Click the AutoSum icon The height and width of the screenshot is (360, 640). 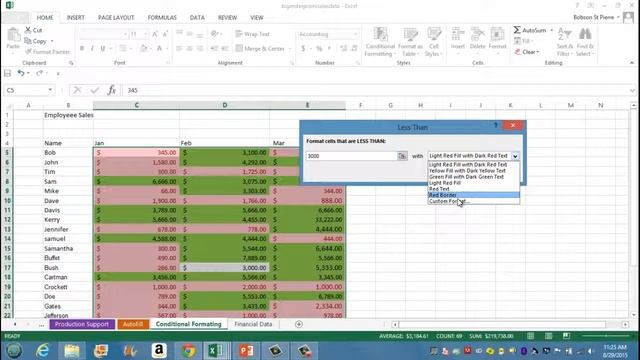[517, 30]
